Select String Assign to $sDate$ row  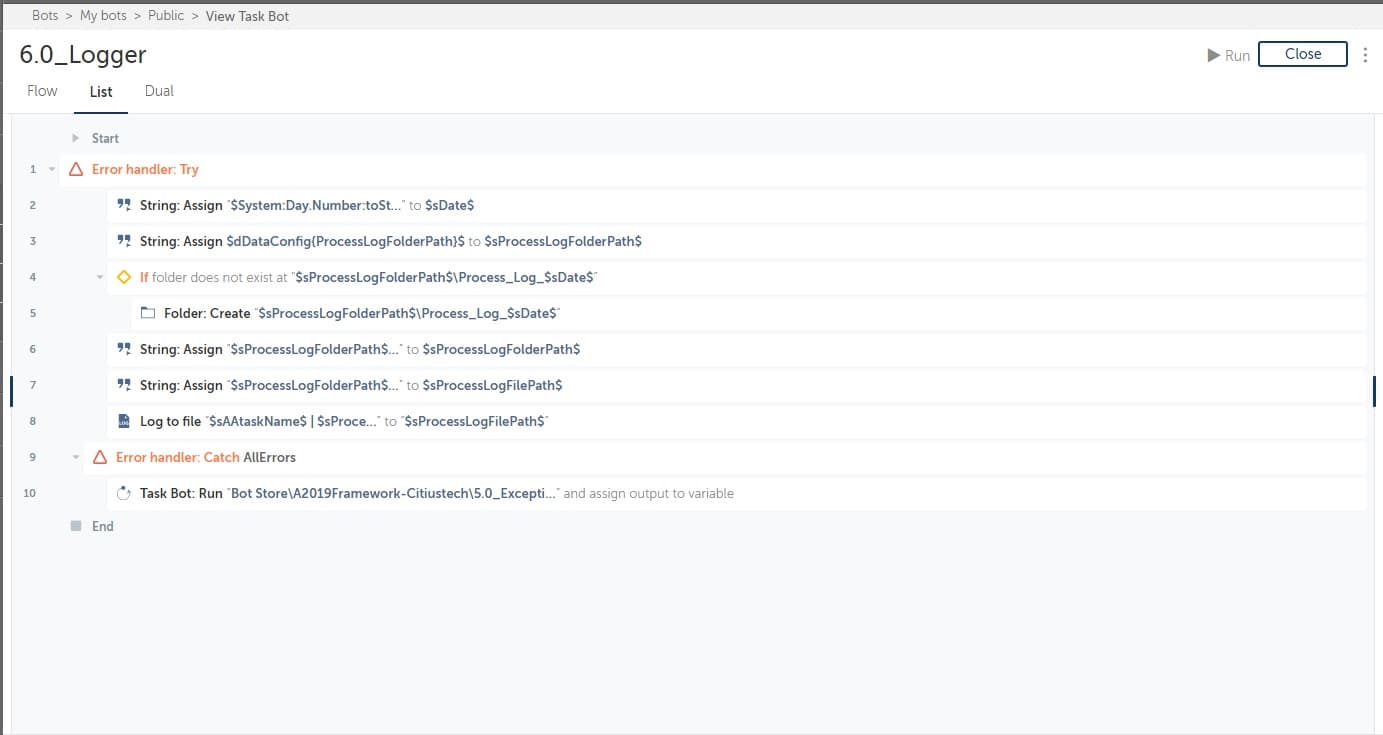pos(738,205)
